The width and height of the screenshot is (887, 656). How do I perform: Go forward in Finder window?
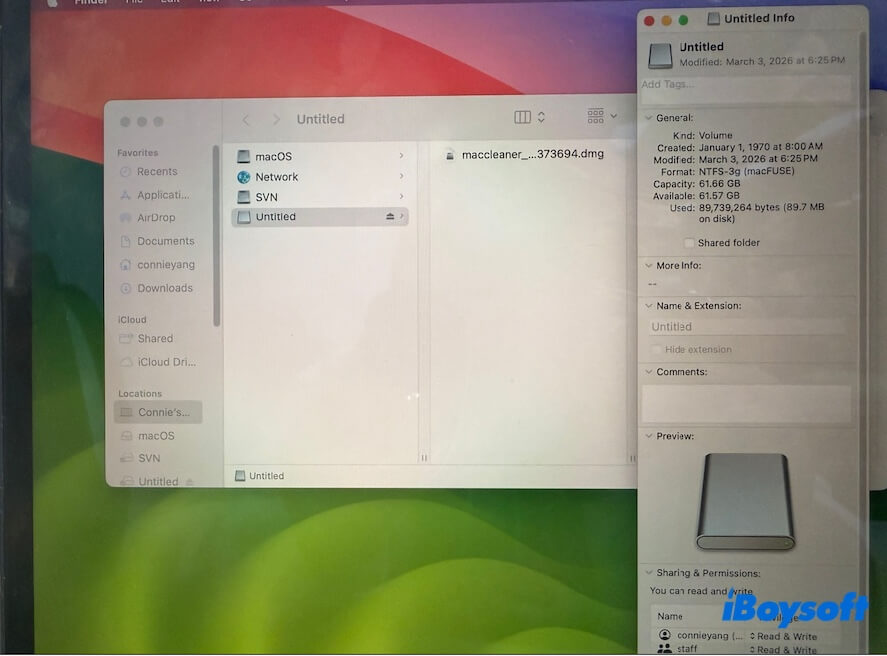click(276, 120)
